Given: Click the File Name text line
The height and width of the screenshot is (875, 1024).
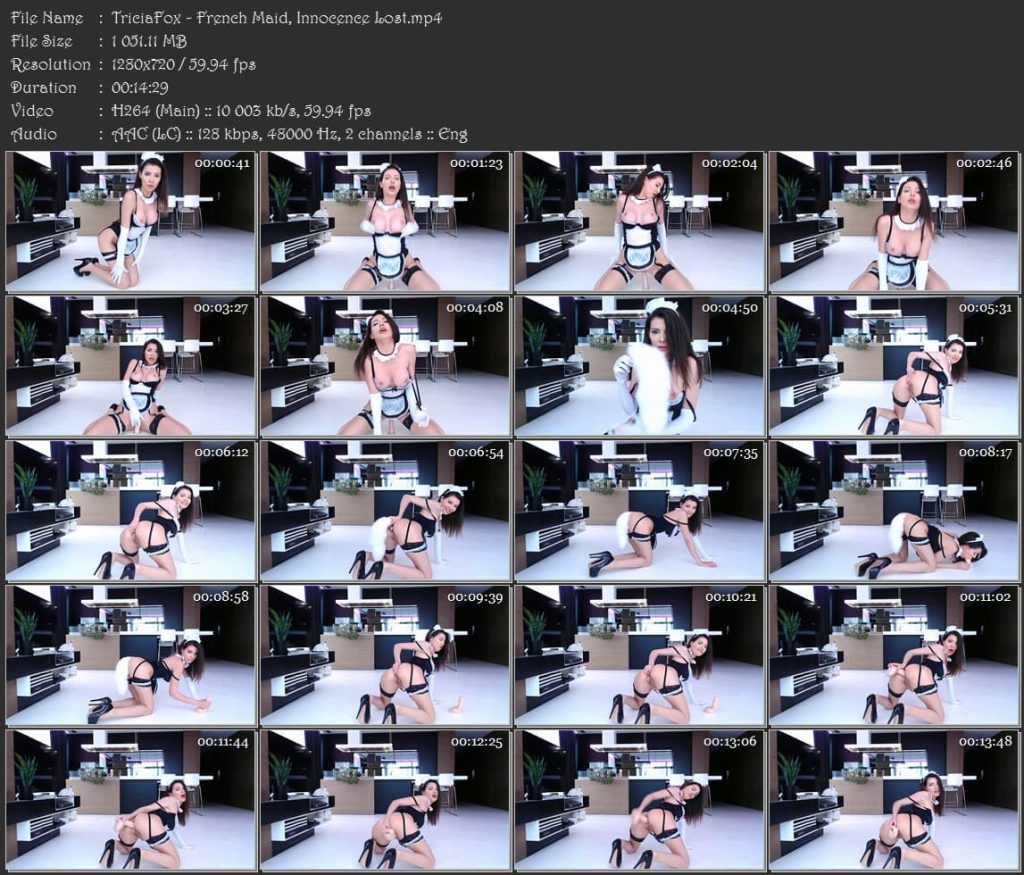Looking at the screenshot, I should click(x=277, y=18).
